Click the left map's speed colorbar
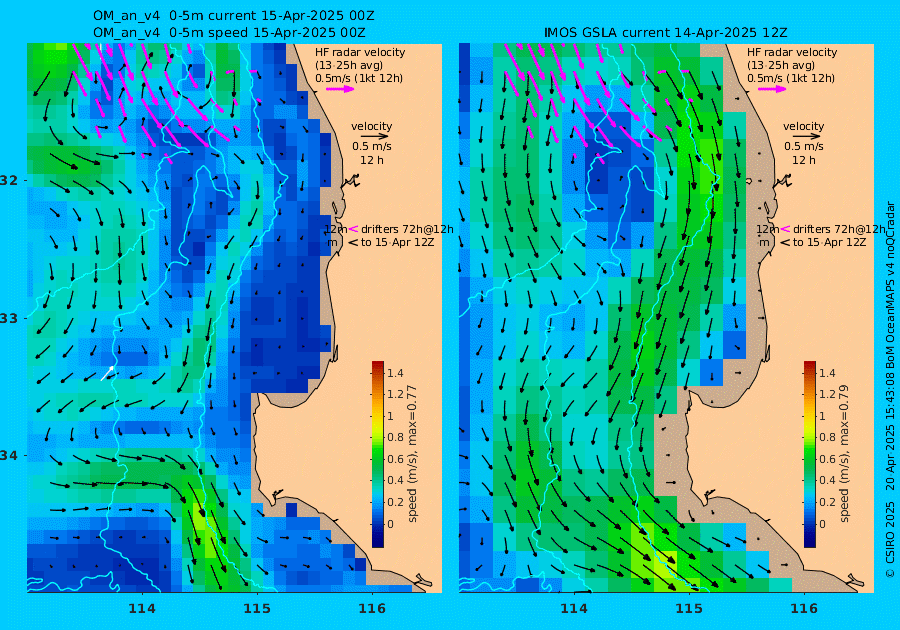The width and height of the screenshot is (900, 630). click(378, 454)
